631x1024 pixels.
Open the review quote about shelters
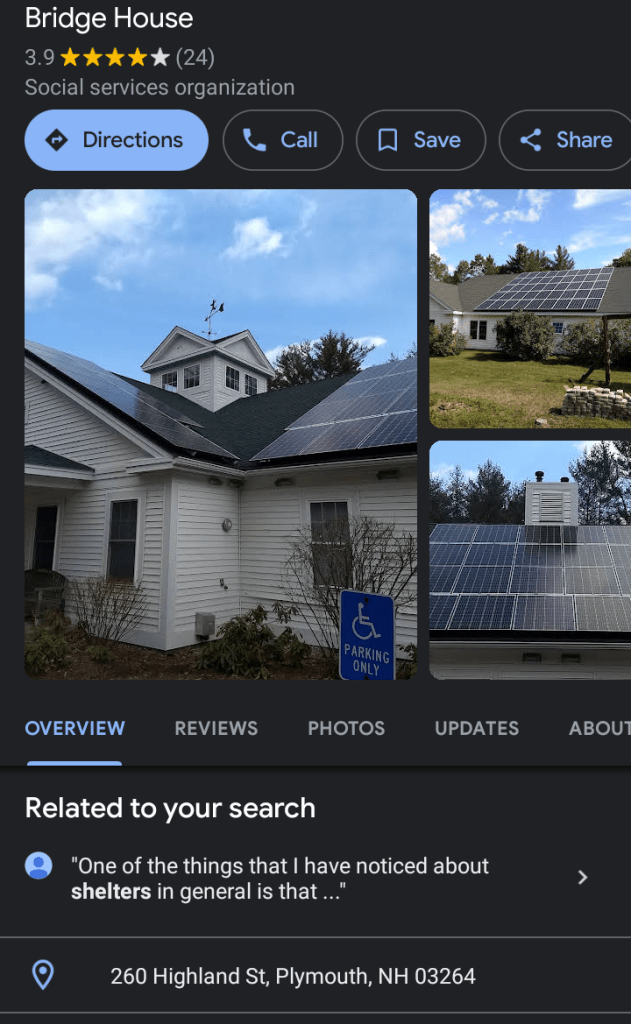click(x=280, y=878)
